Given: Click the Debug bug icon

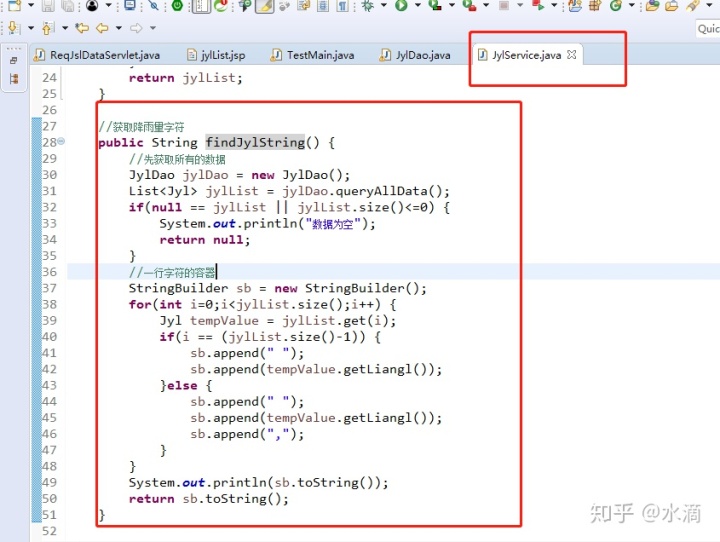Looking at the screenshot, I should tap(367, 6).
